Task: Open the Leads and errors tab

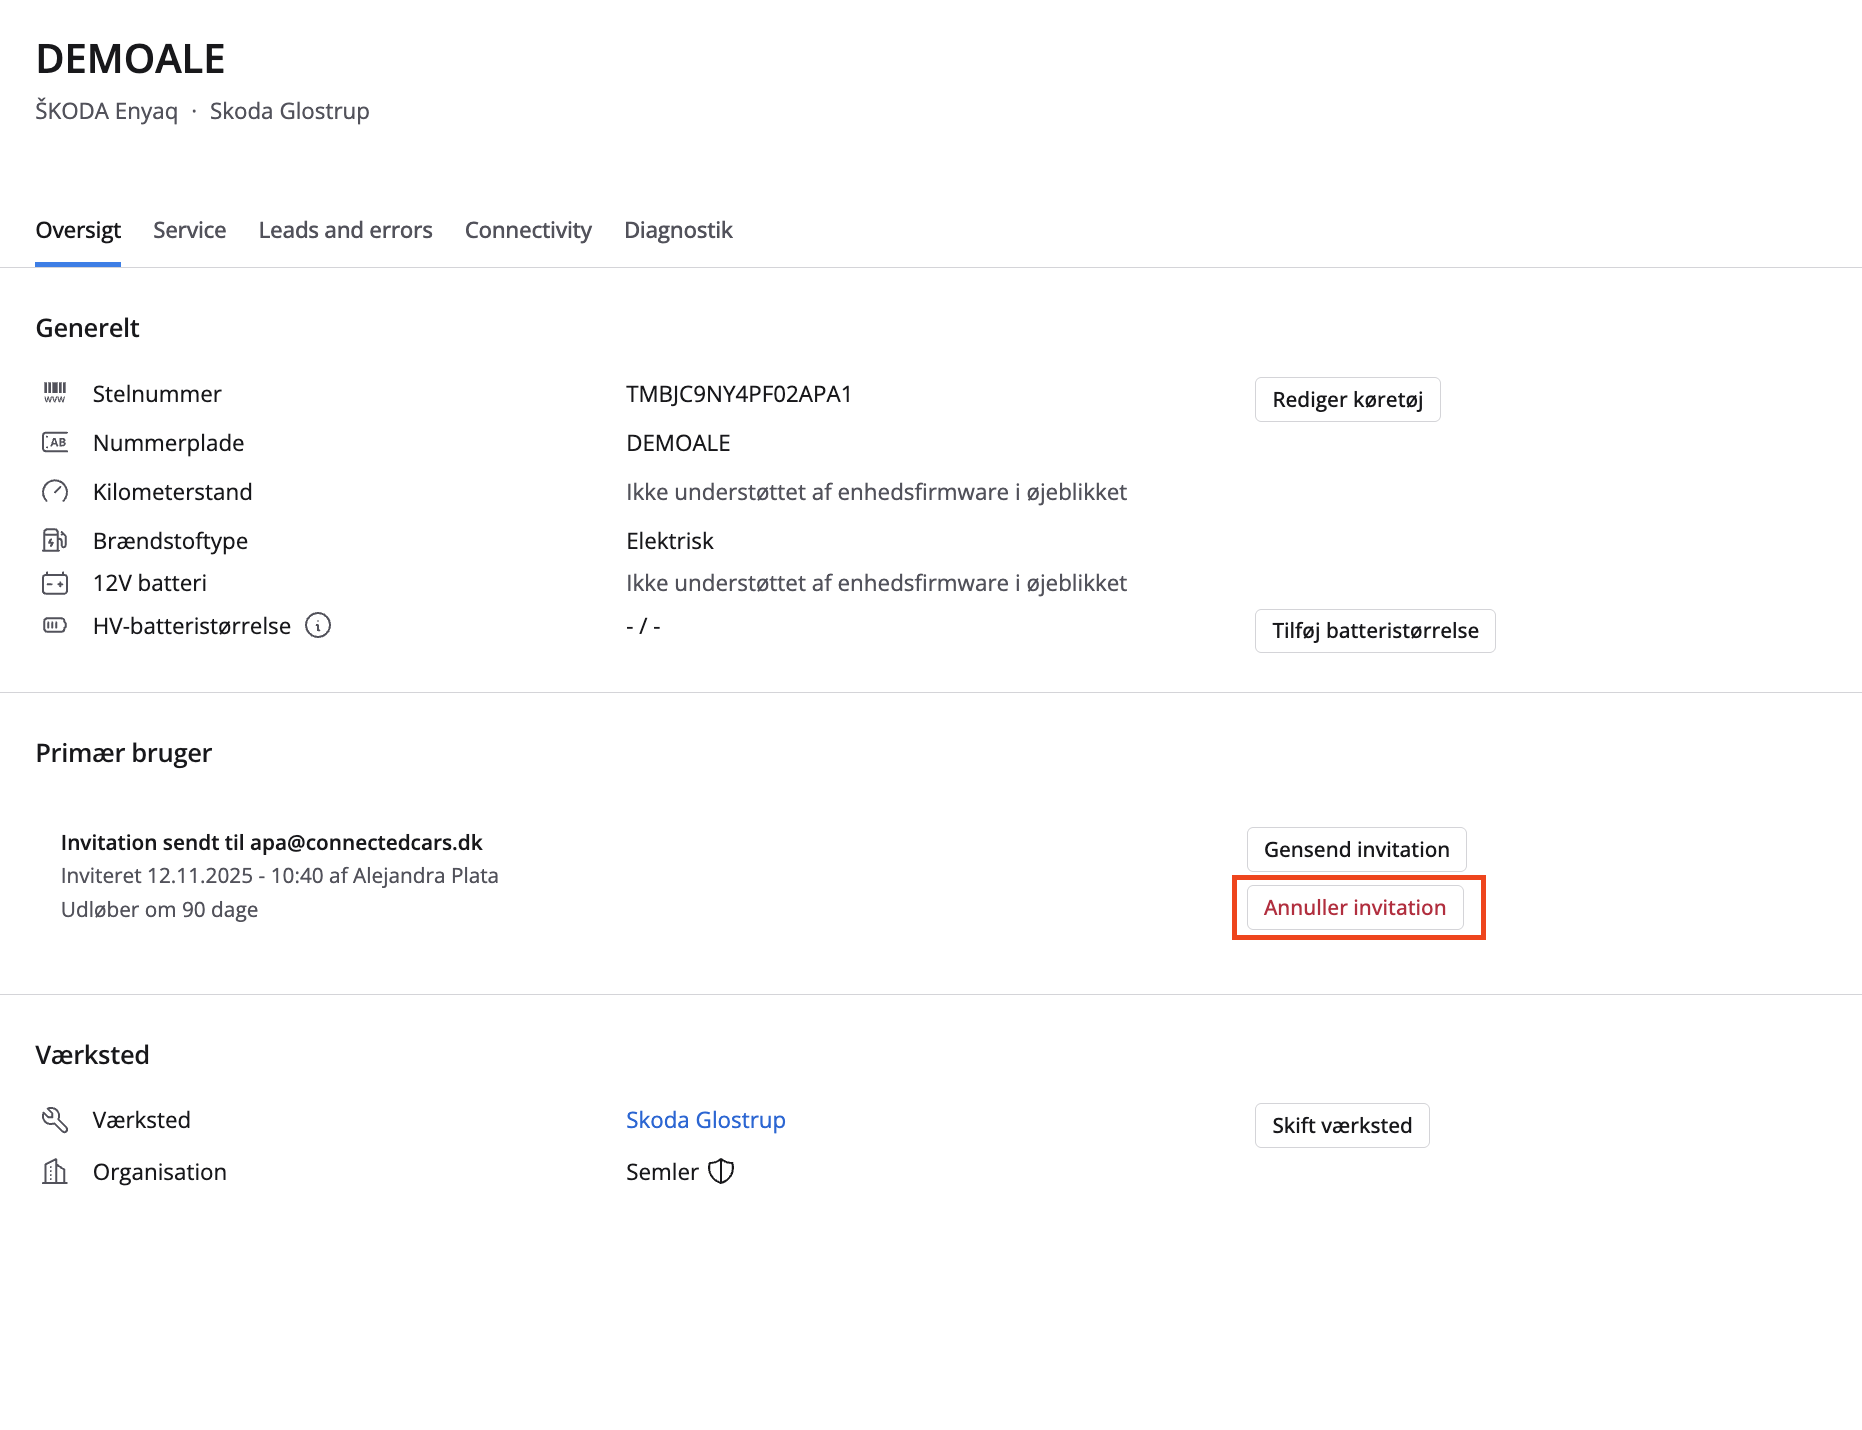Action: (x=344, y=230)
